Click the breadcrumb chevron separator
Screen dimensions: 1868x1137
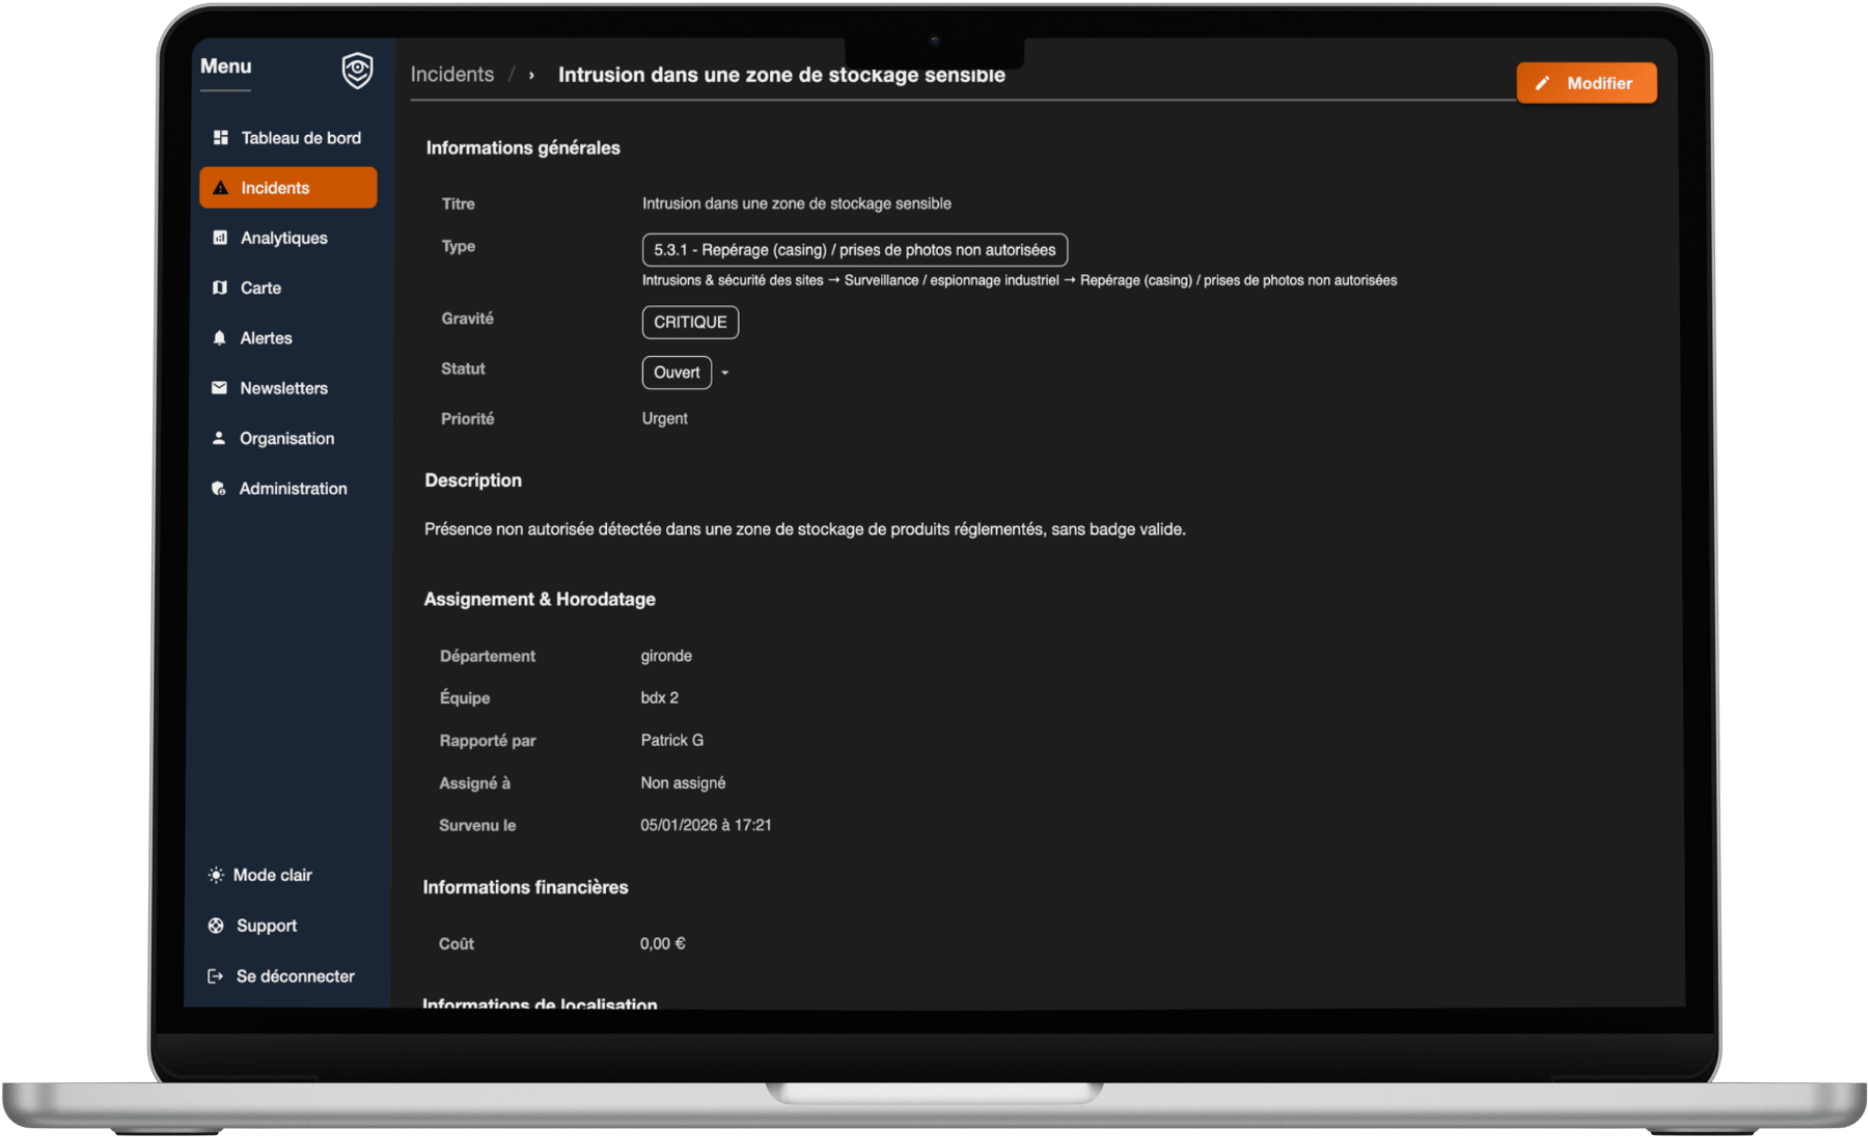531,75
